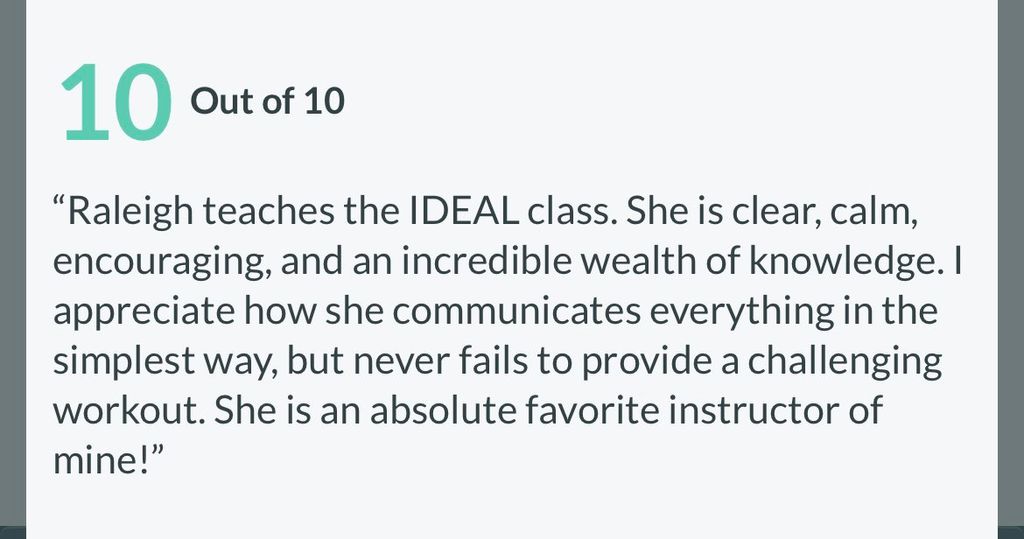Click the "Out of 10" label
The width and height of the screenshot is (1024, 539).
pyautogui.click(x=267, y=101)
